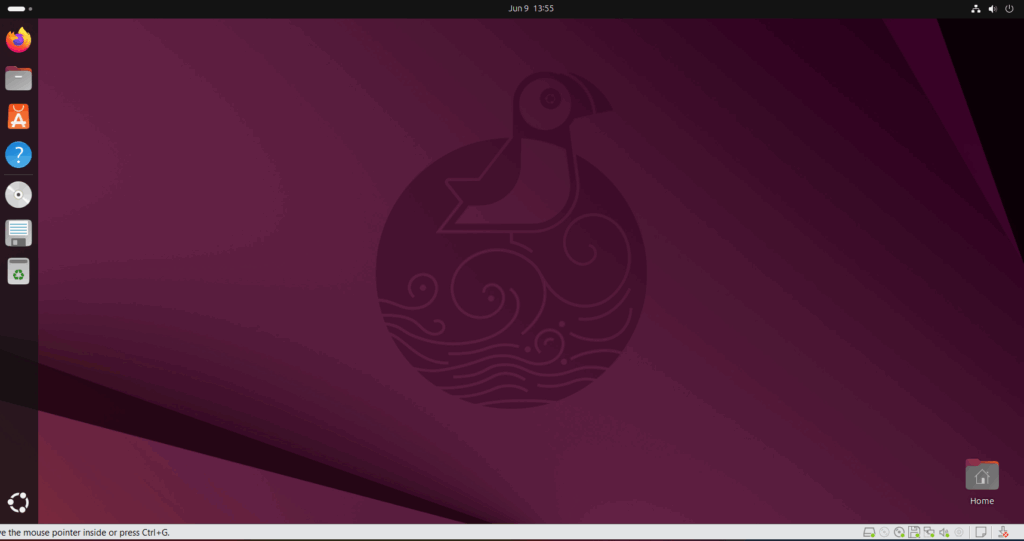Click the shared clipboard note status icon
Screen dimensions: 1024x541
[x=980, y=532]
